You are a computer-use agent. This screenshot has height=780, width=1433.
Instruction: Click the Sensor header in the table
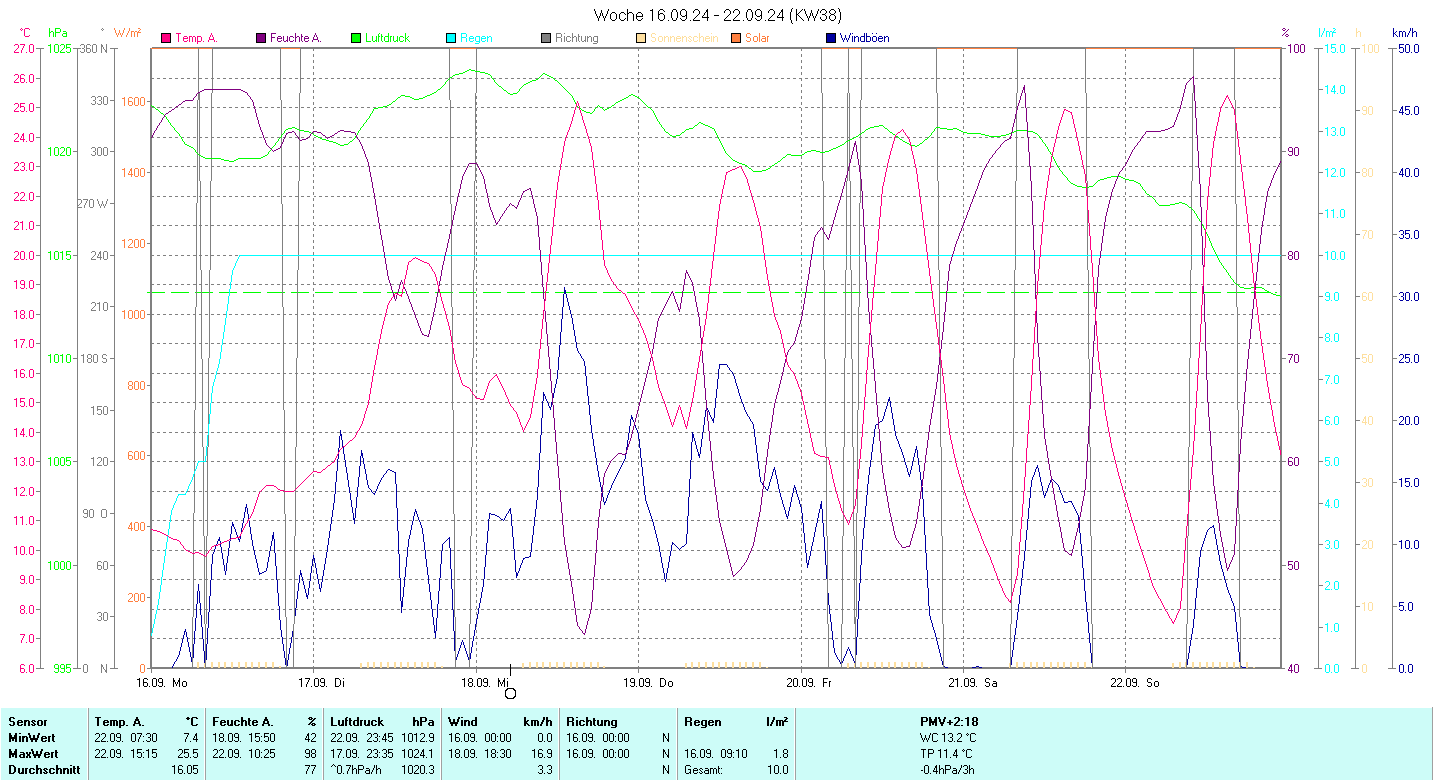[26, 721]
